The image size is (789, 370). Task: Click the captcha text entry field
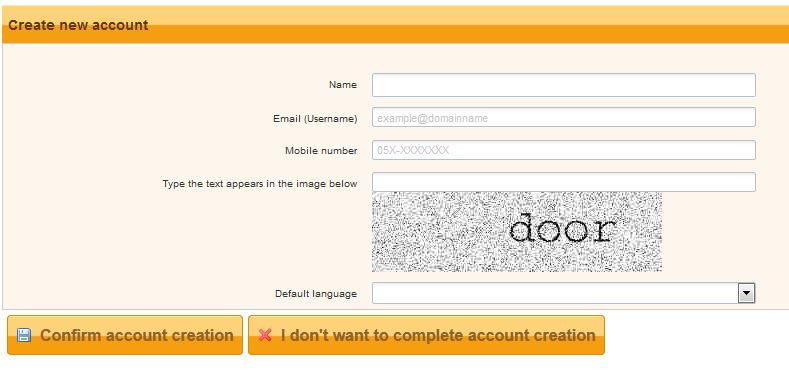pyautogui.click(x=564, y=182)
